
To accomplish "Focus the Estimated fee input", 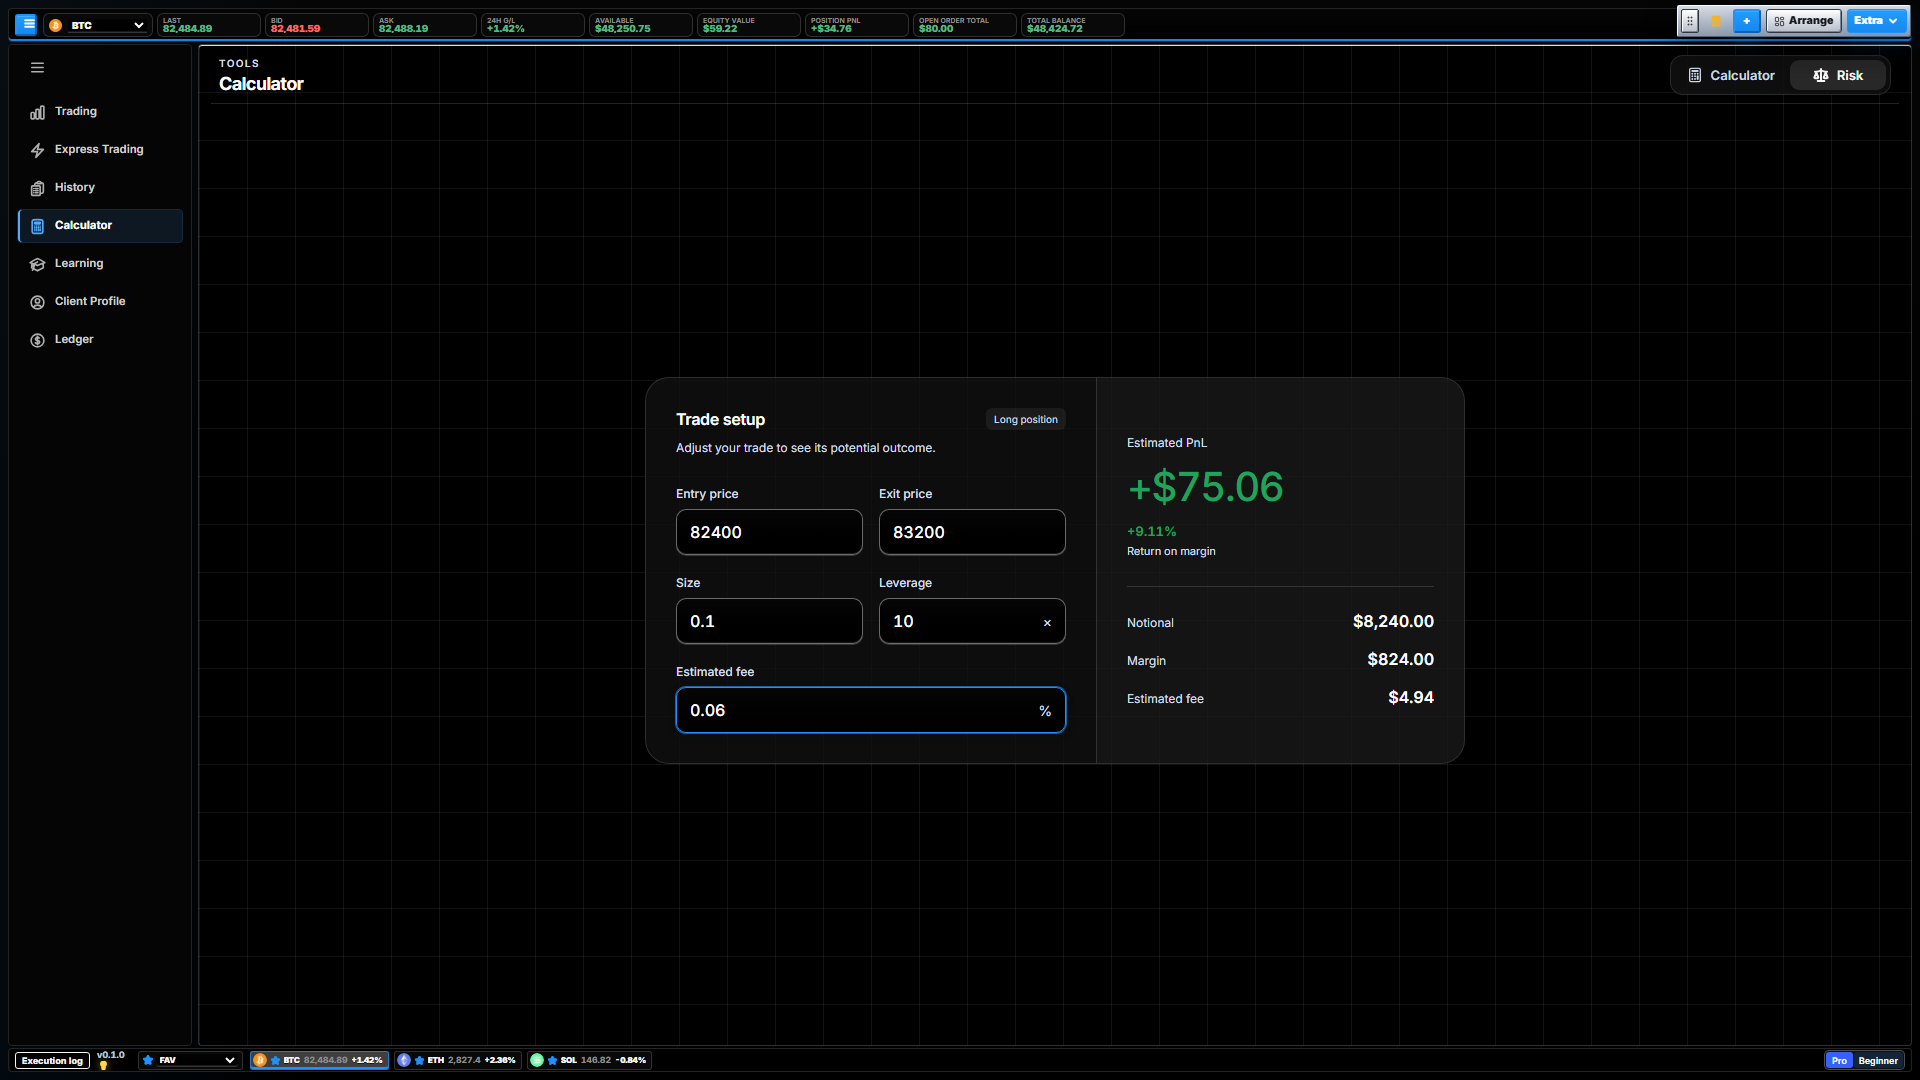I will 871,711.
